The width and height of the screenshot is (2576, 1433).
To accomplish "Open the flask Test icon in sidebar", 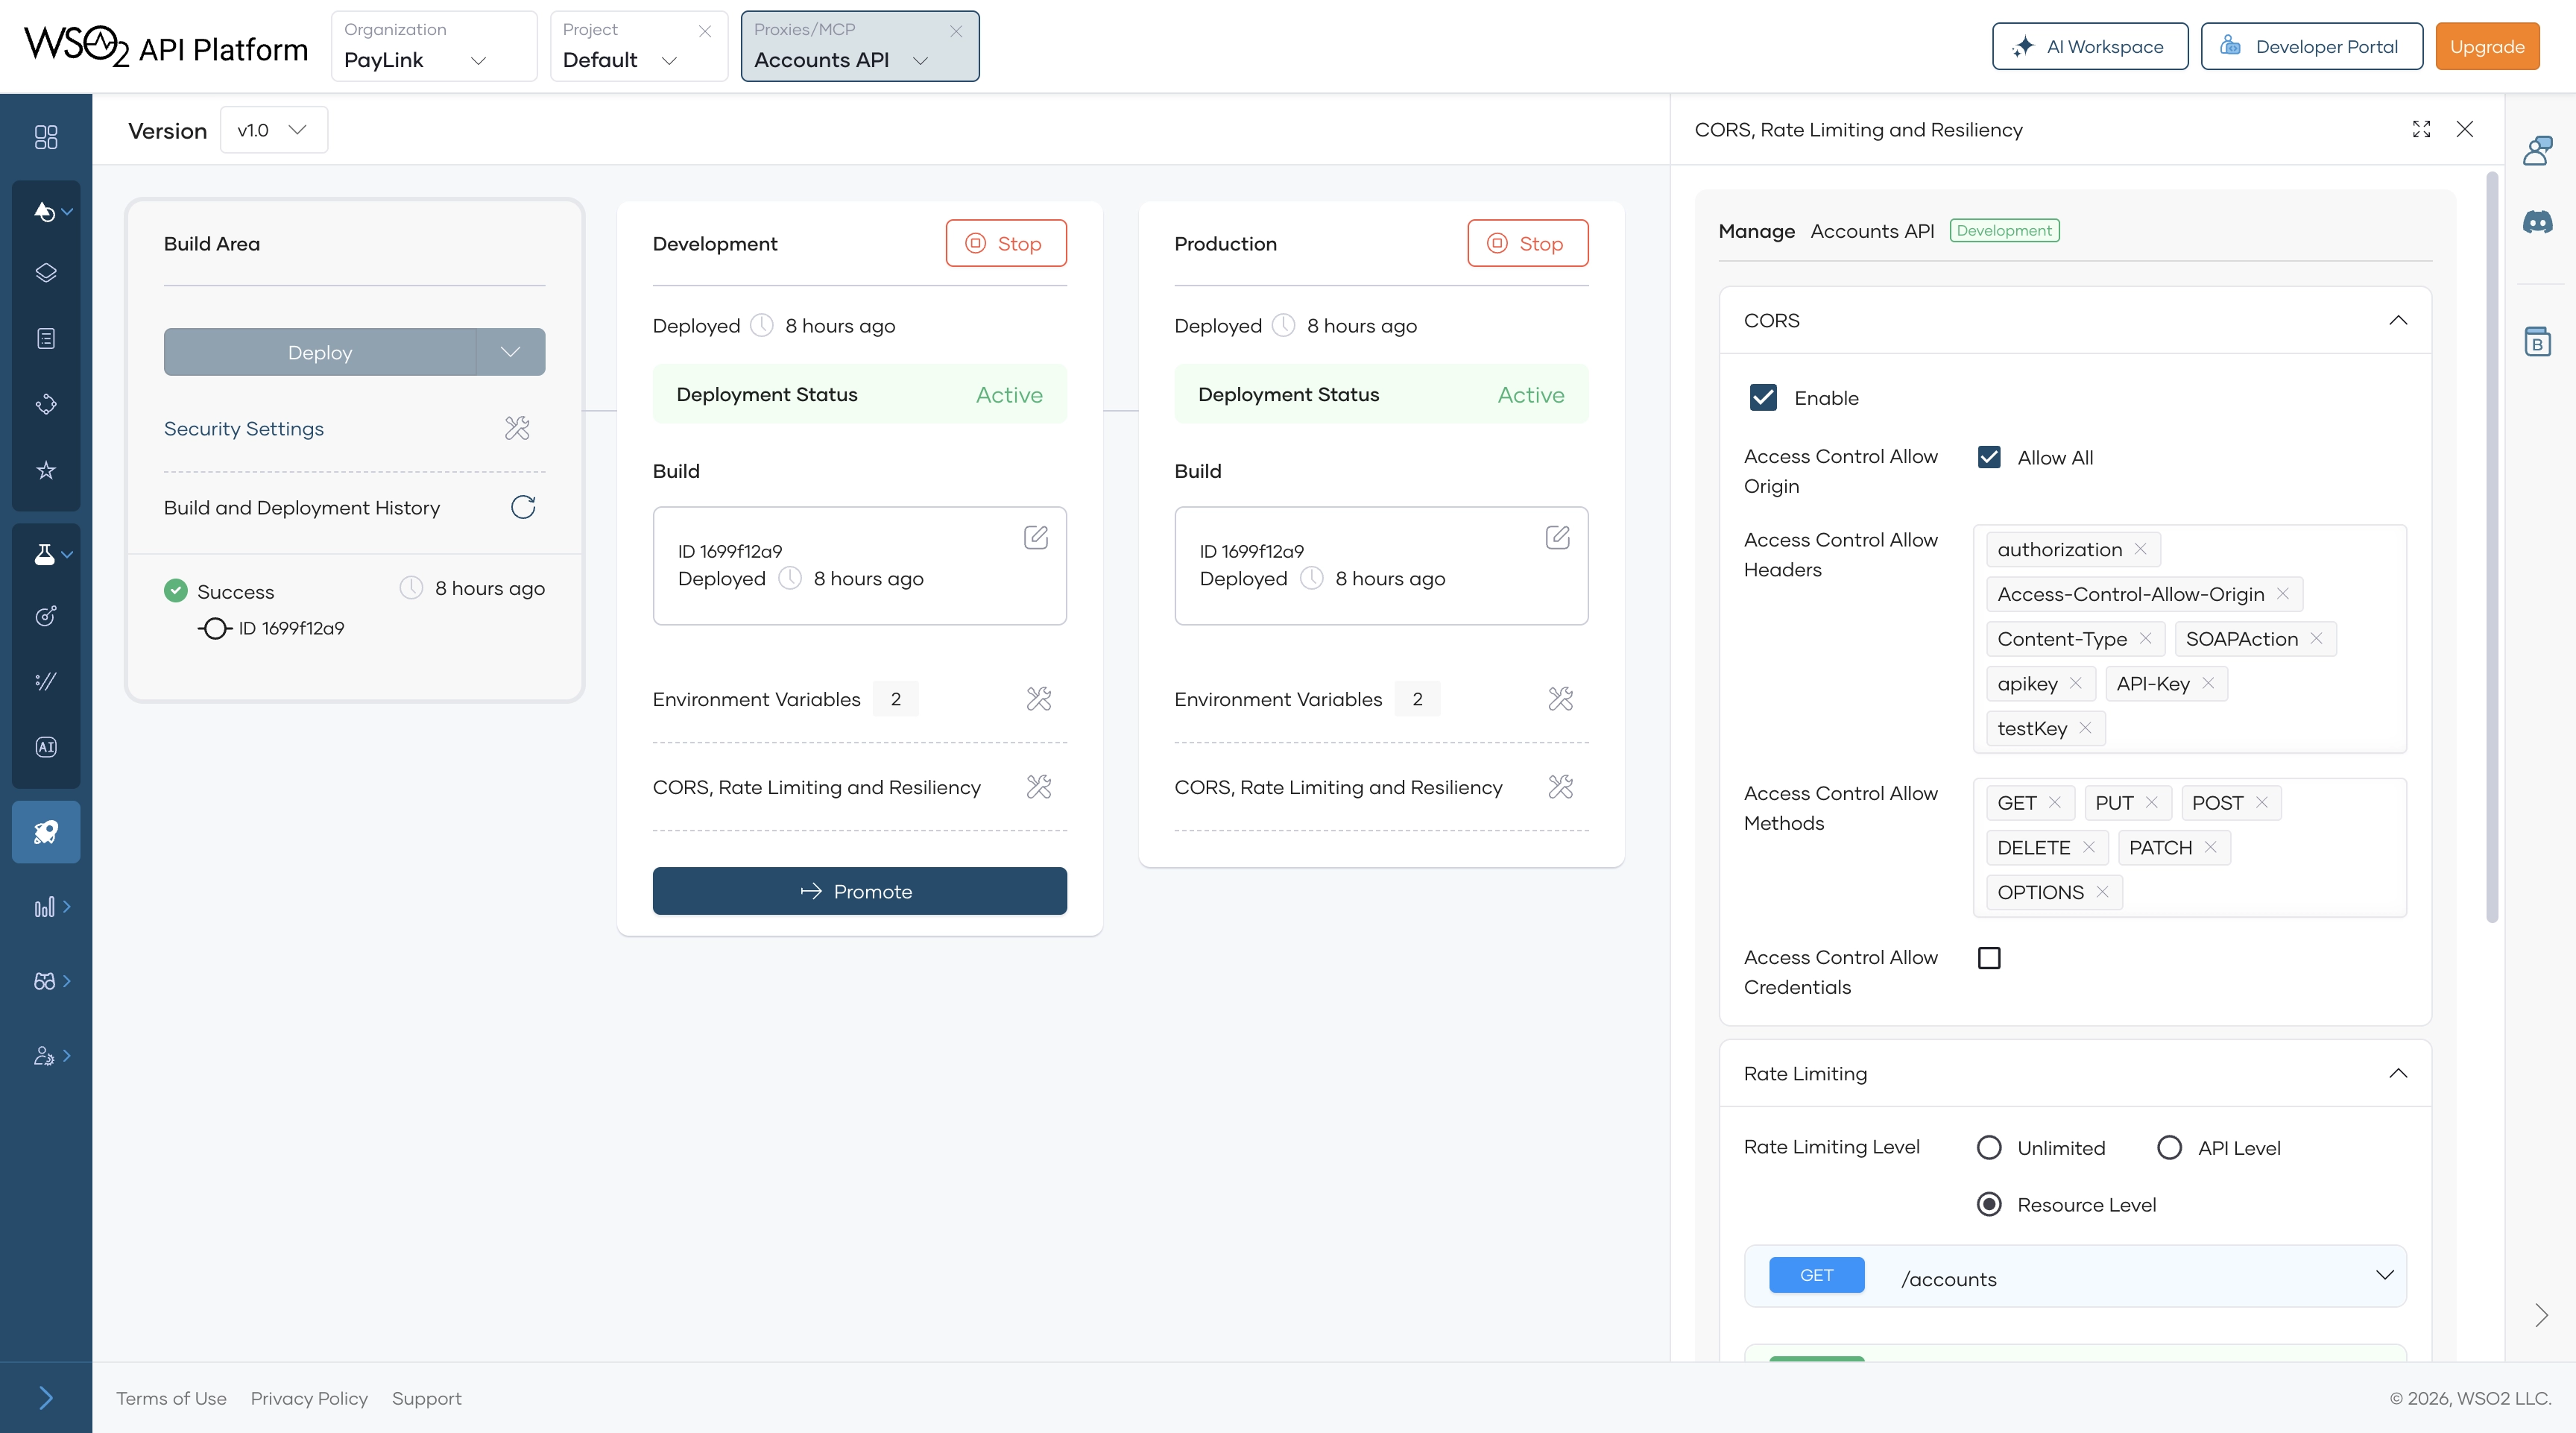I will pyautogui.click(x=45, y=554).
